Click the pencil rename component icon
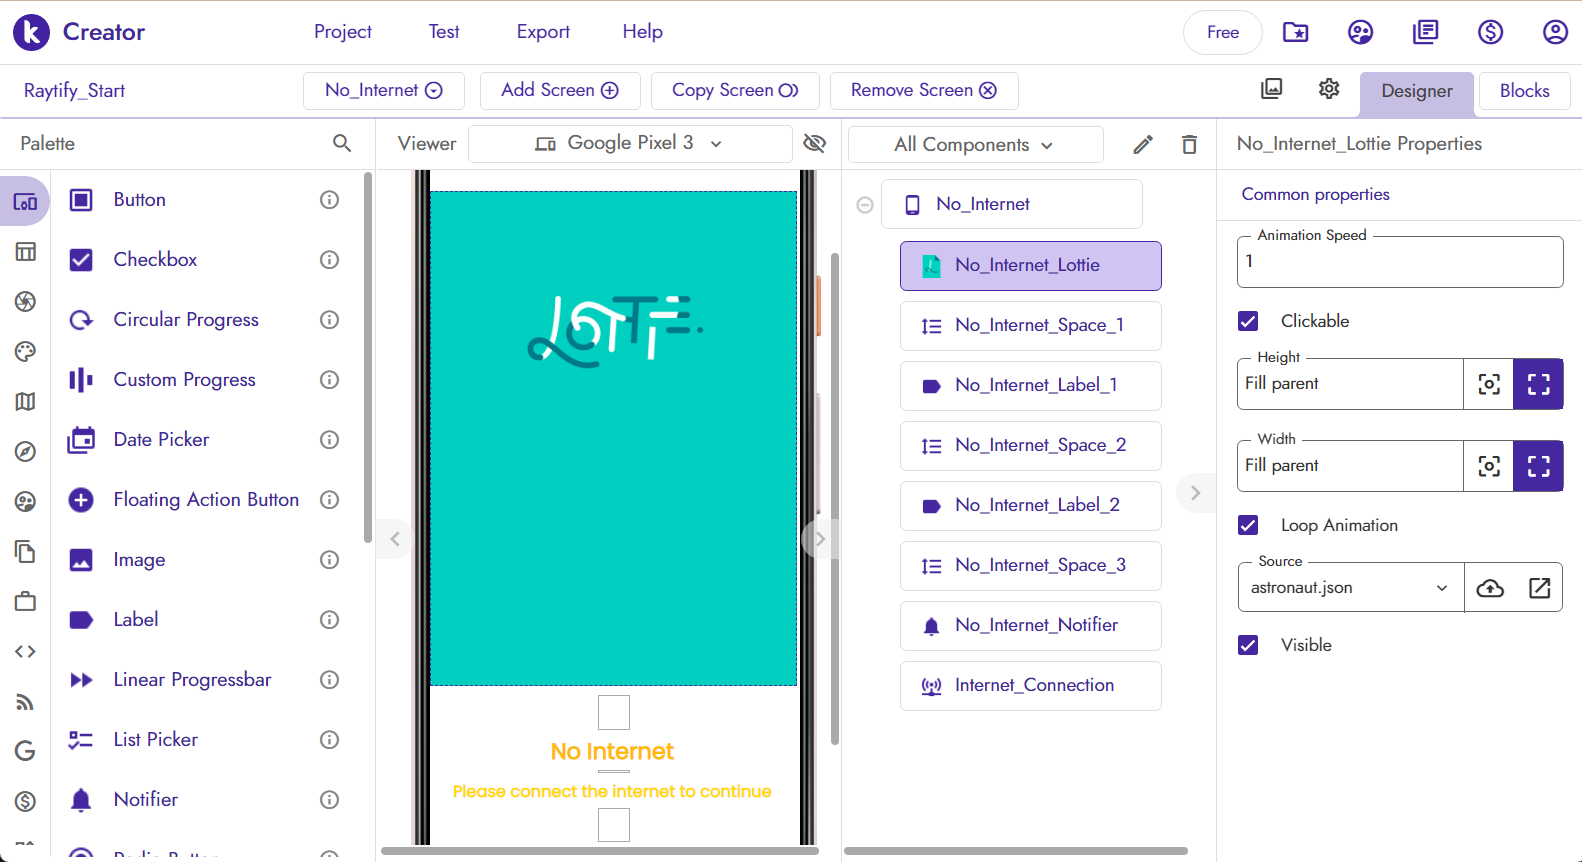 tap(1143, 145)
